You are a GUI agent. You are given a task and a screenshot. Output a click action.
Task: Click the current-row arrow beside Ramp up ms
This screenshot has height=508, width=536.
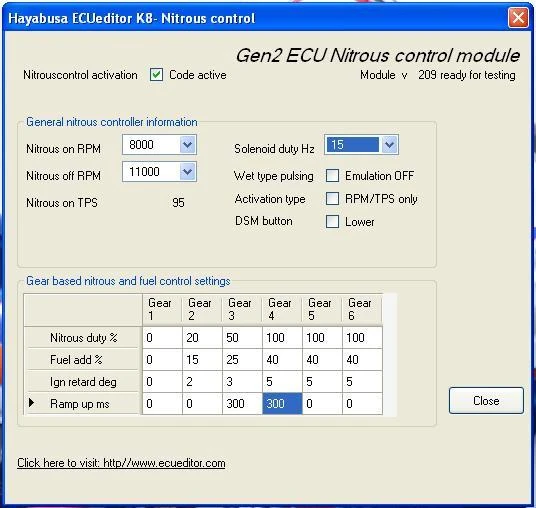(31, 402)
